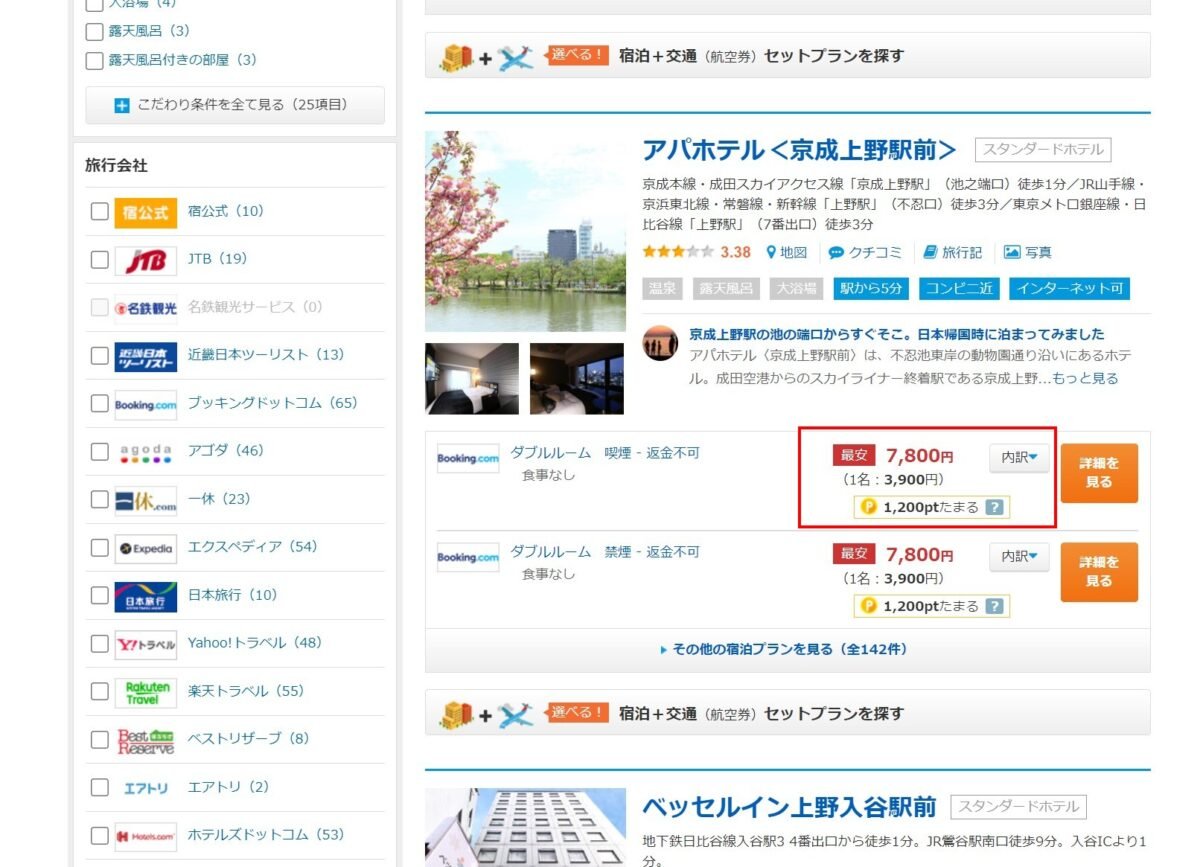Expand その他の宿泊プランを見る (全142件)
This screenshot has height=867, width=1200.
click(x=787, y=650)
